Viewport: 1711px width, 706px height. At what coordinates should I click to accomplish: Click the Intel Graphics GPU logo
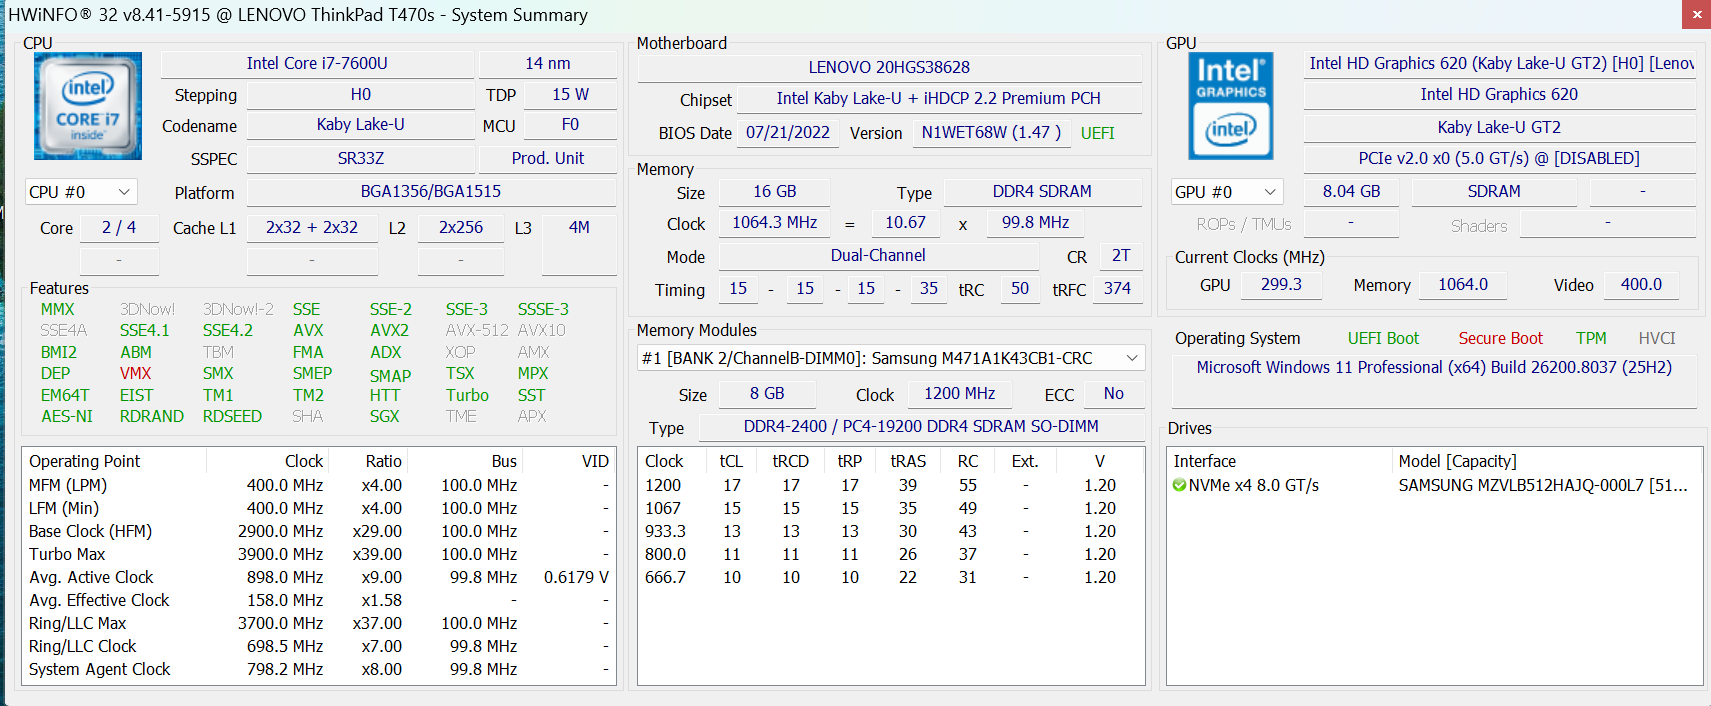click(1231, 106)
